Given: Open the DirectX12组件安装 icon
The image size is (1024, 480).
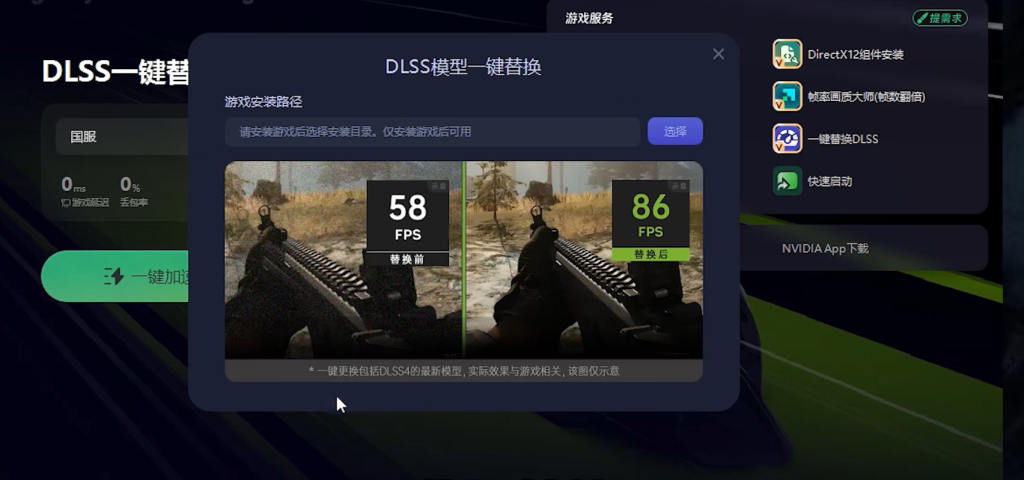Looking at the screenshot, I should tap(787, 54).
